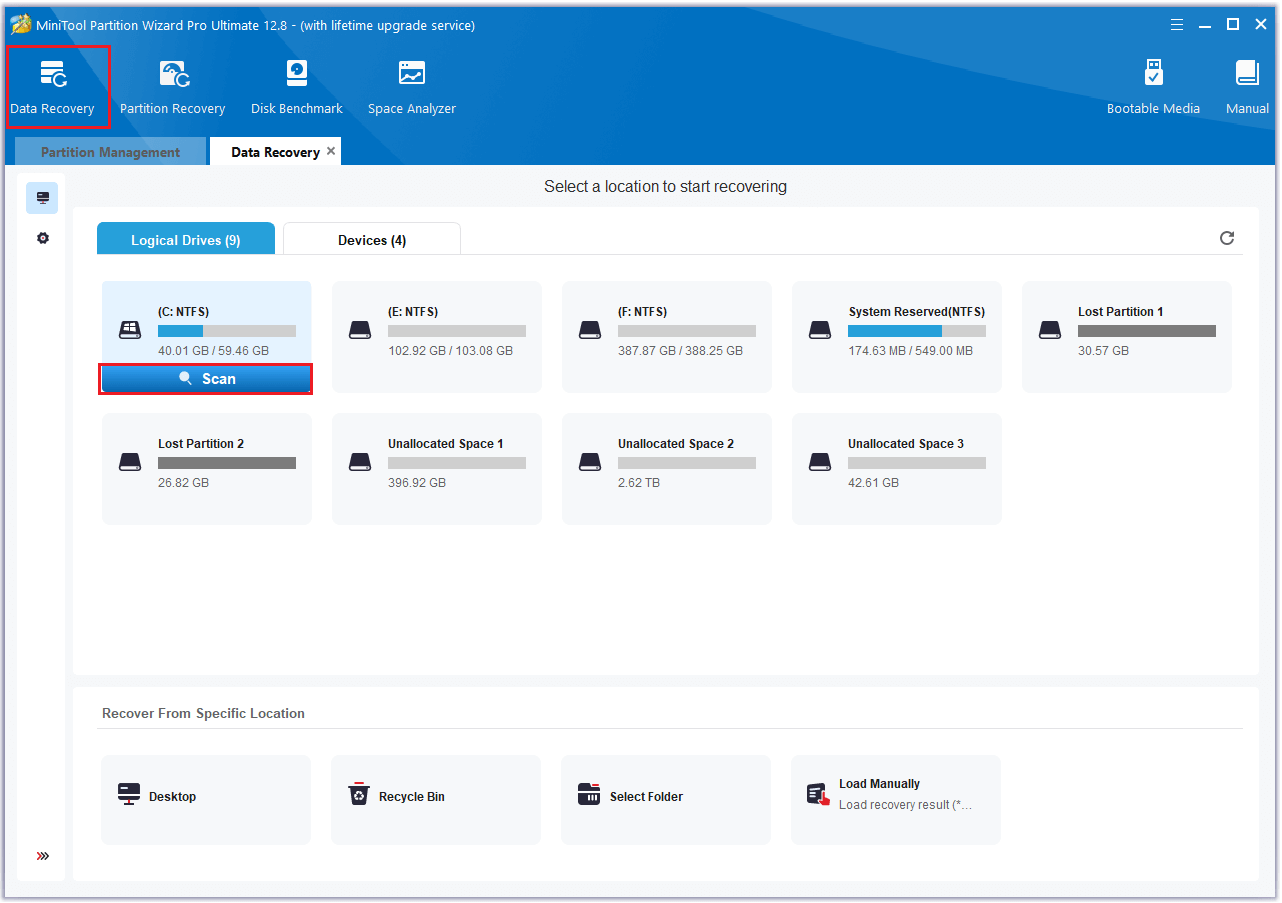Expand the sidebar using the double-arrow control

(x=41, y=855)
